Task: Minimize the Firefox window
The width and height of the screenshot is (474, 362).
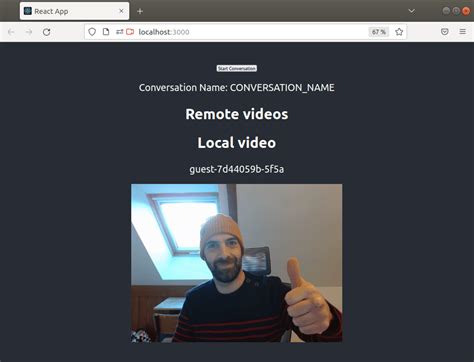Action: pyautogui.click(x=446, y=11)
